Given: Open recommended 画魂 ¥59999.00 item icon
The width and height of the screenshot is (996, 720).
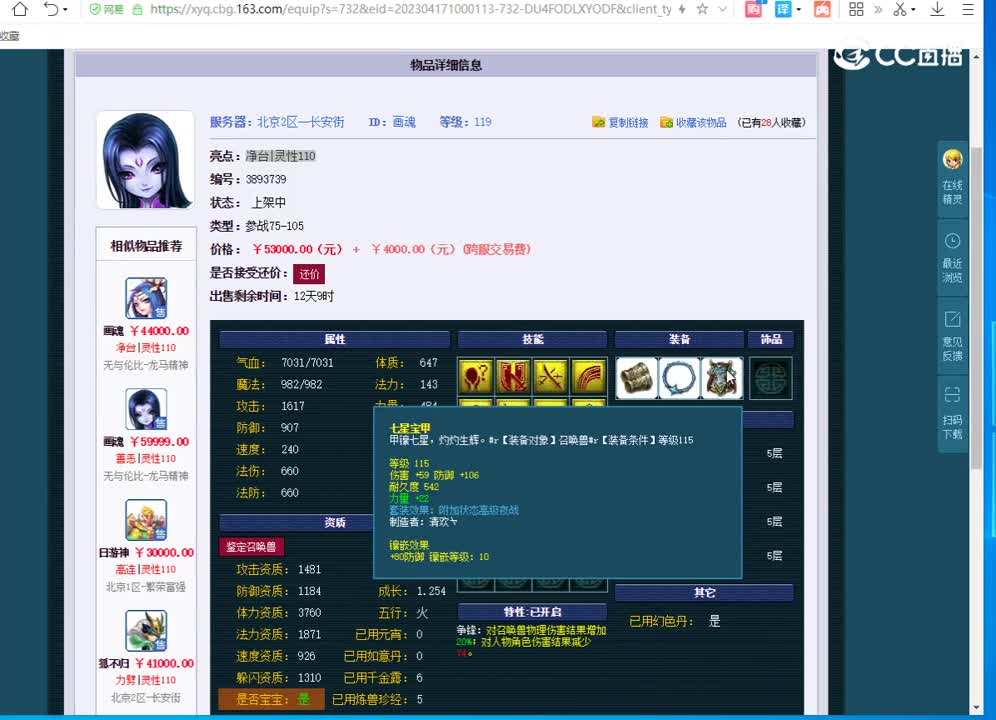Looking at the screenshot, I should point(146,409).
